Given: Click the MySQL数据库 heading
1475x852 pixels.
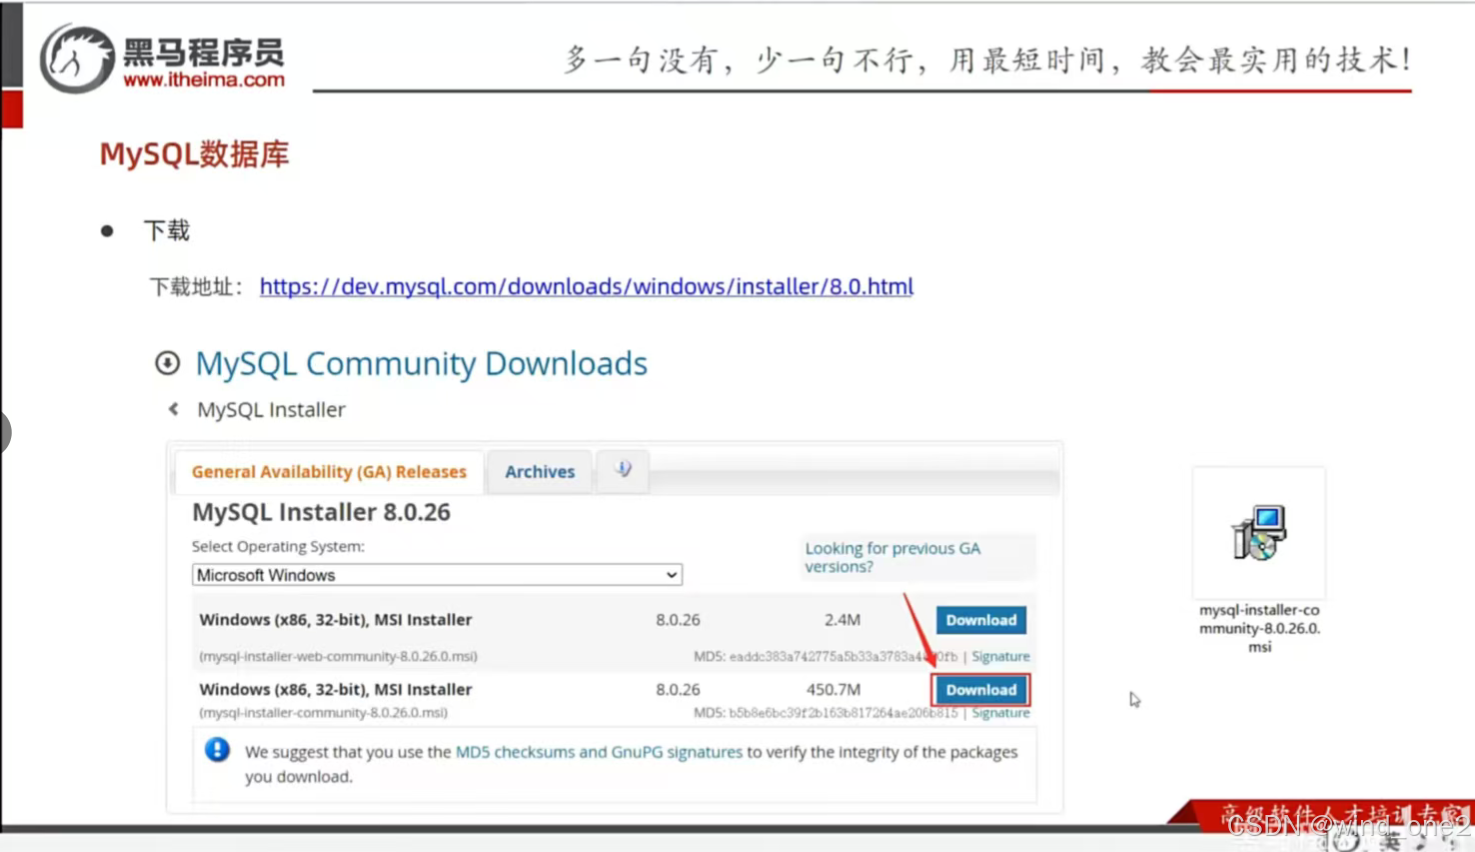Looking at the screenshot, I should point(194,154).
